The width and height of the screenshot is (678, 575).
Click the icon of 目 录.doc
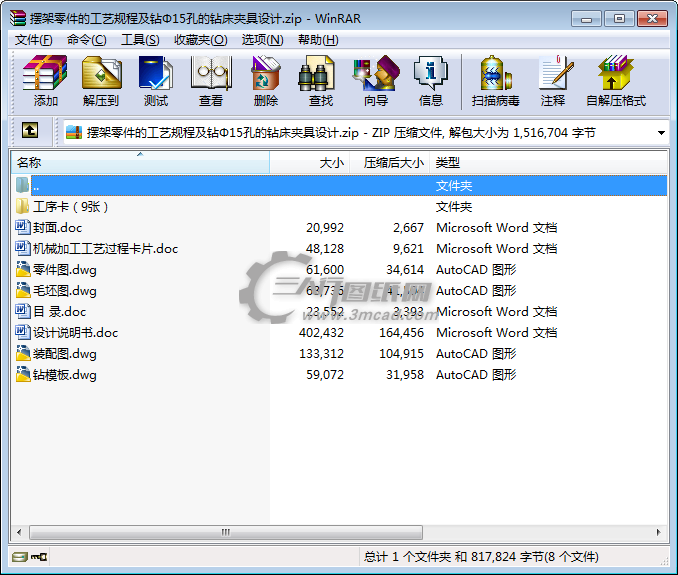[x=22, y=311]
